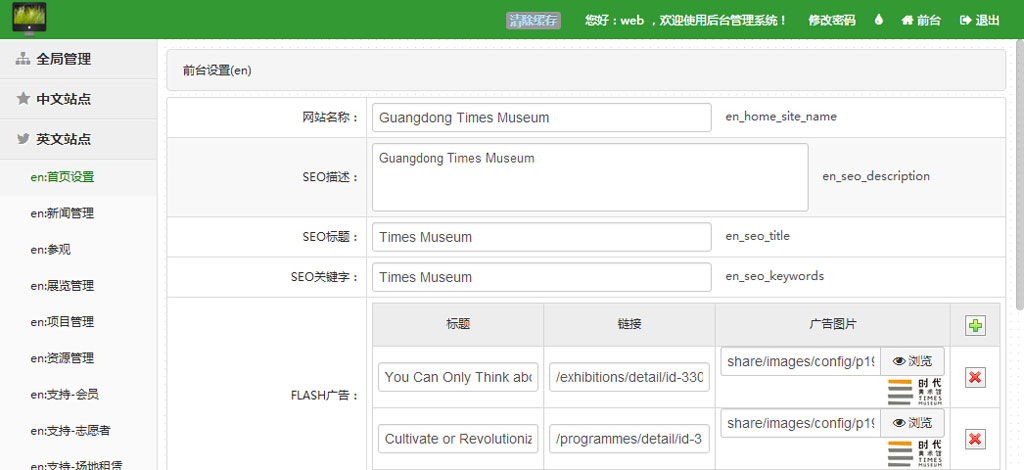Collapse 英文站点 sidebar section
The image size is (1024, 470).
[64, 139]
